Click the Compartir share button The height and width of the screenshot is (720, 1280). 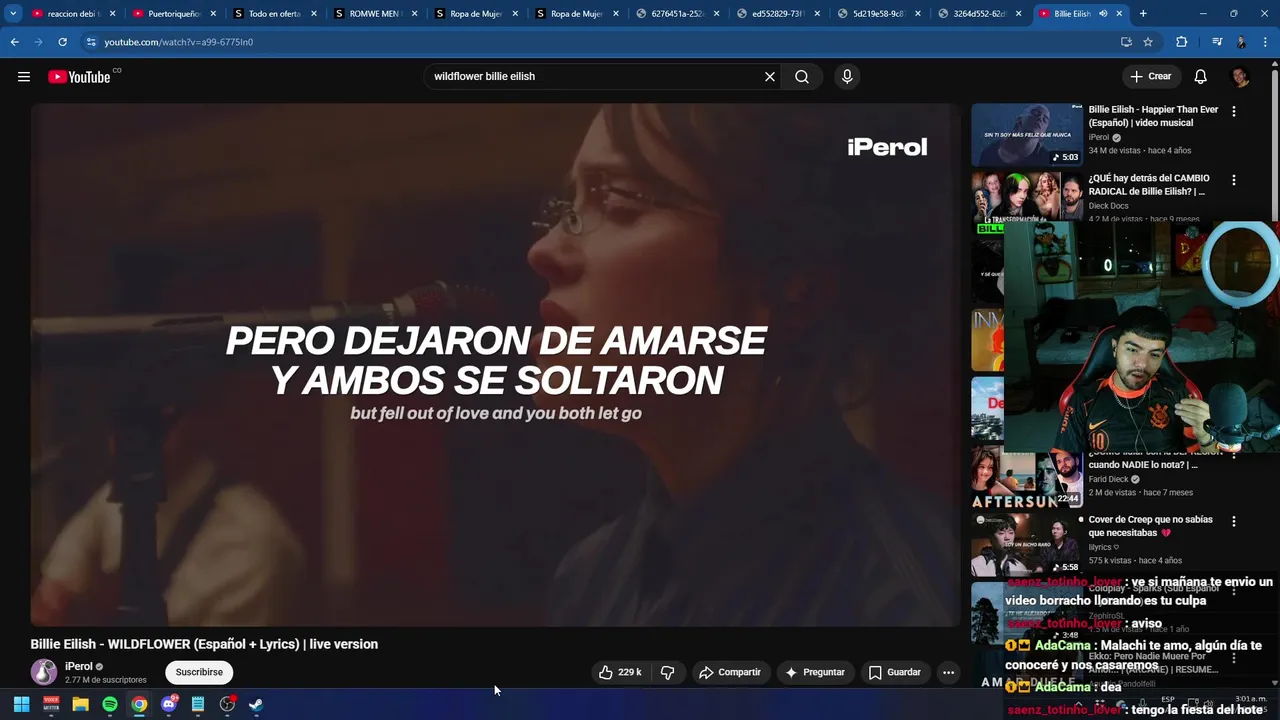pos(730,673)
